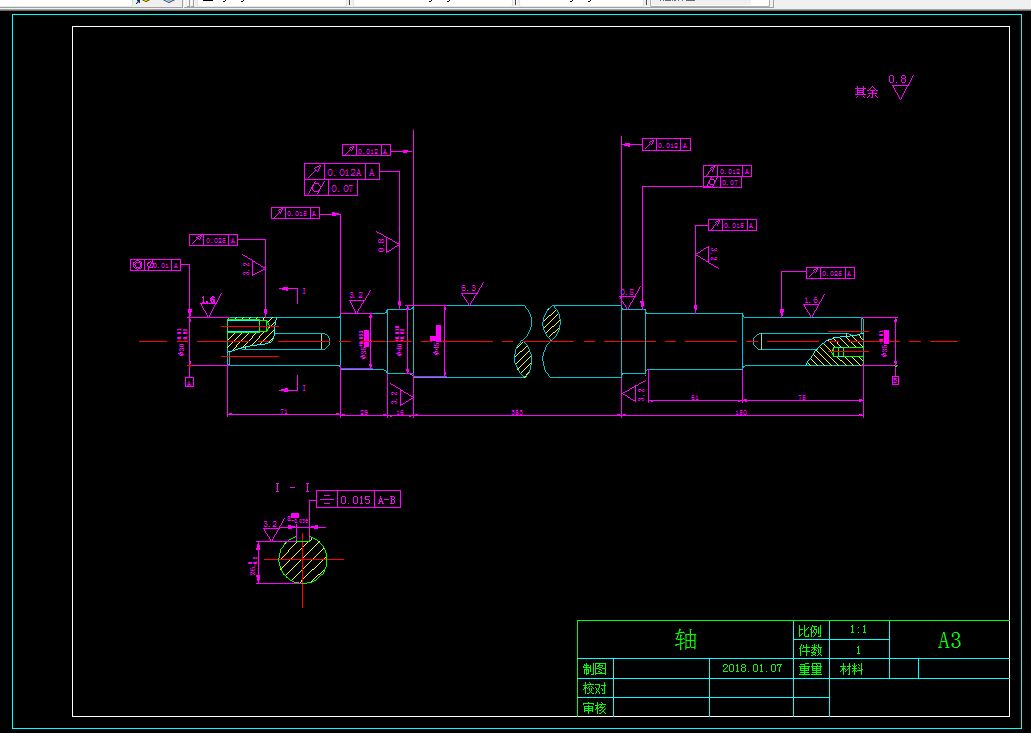Viewport: 1031px width, 733px height.
Task: Pick the 0.8 roughness symbol beside 其余
Action: pos(900,87)
